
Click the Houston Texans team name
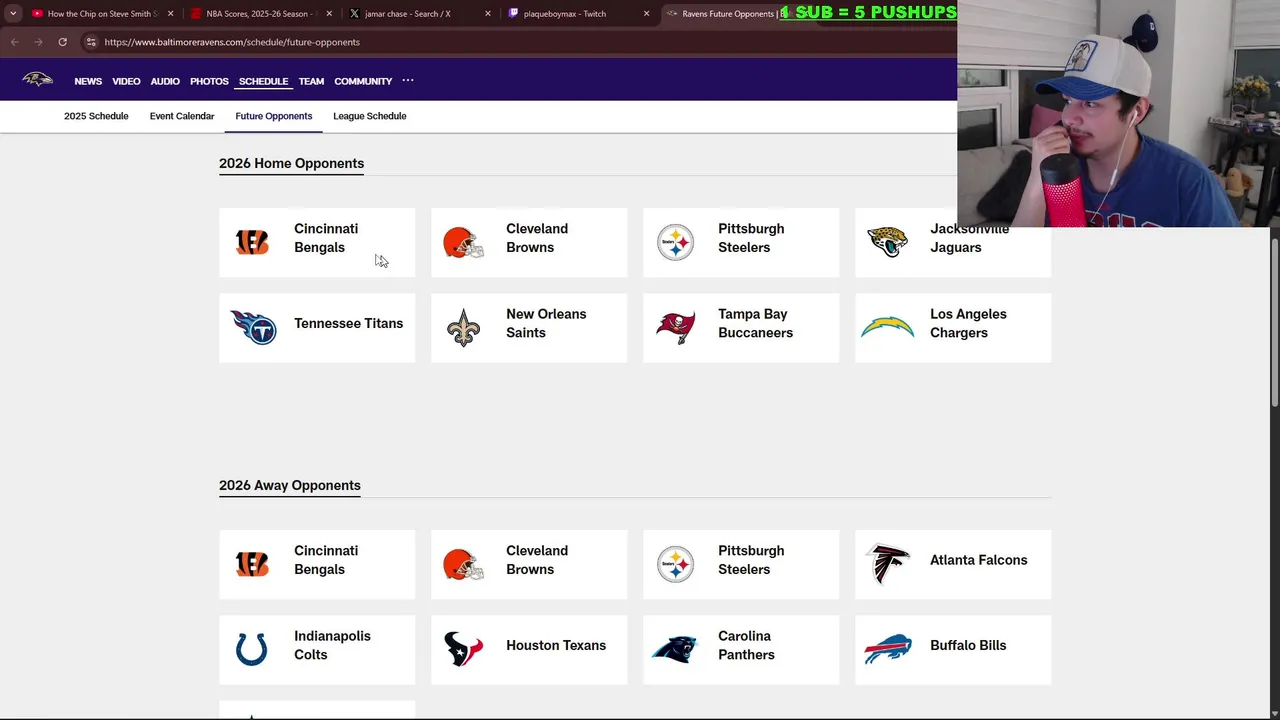click(556, 646)
